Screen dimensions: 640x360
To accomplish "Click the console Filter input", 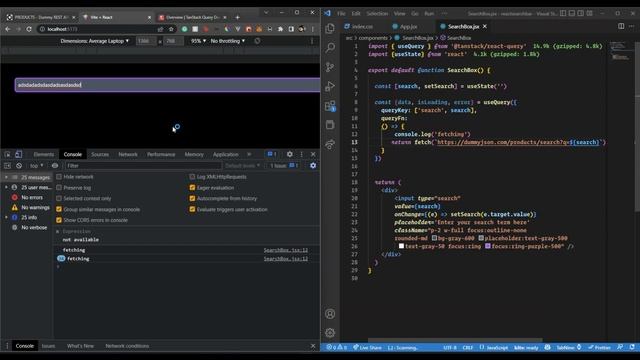I will [x=143, y=166].
